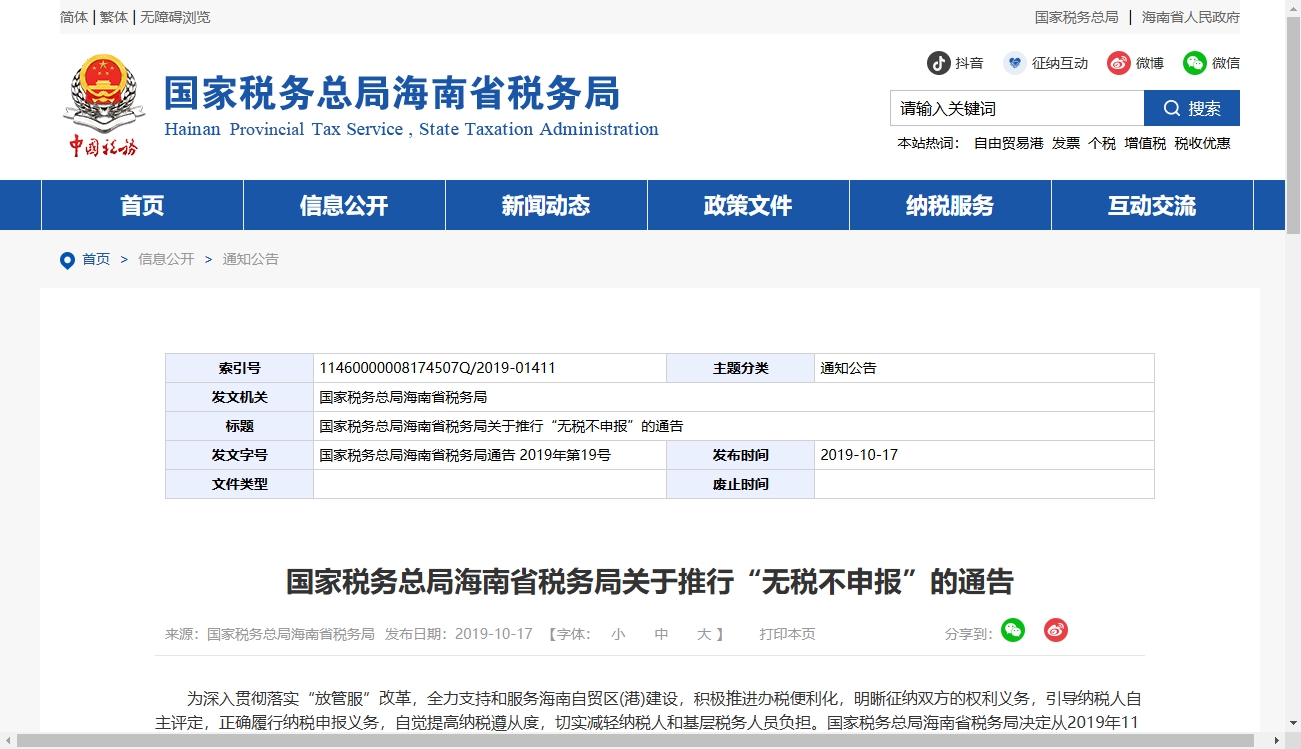This screenshot has height=749, width=1301.
Task: Share article via red Weibo icon
Action: coord(1056,630)
